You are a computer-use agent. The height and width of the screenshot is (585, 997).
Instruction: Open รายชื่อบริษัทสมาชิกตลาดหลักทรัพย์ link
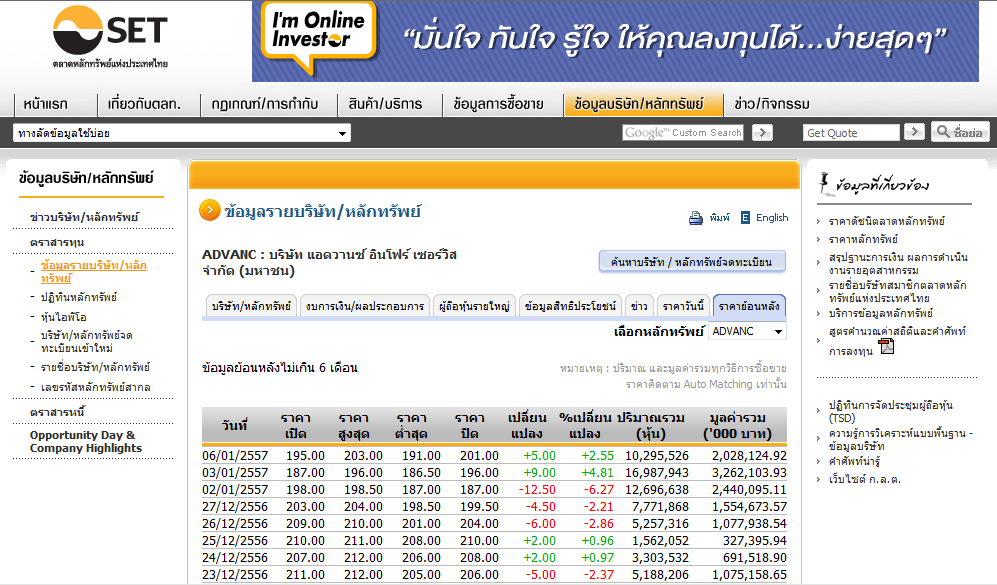coord(897,291)
